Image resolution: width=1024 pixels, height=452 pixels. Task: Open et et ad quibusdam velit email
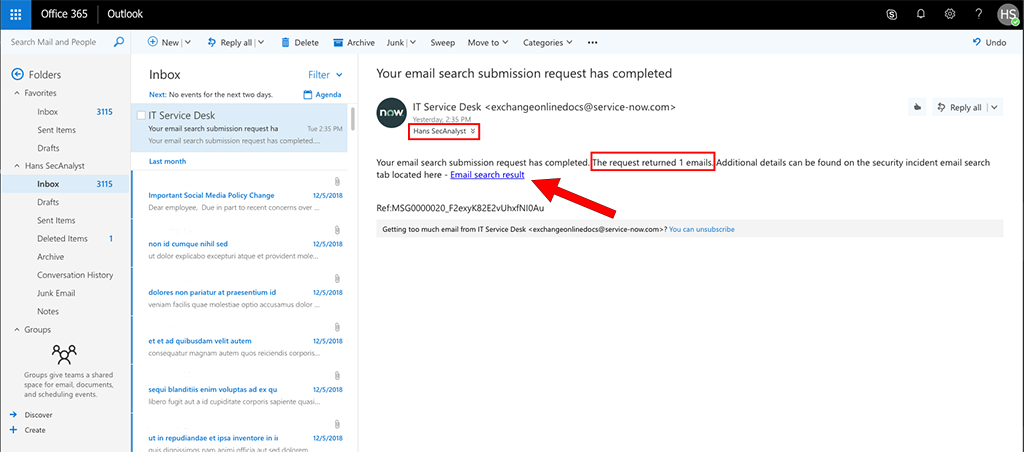[239, 341]
